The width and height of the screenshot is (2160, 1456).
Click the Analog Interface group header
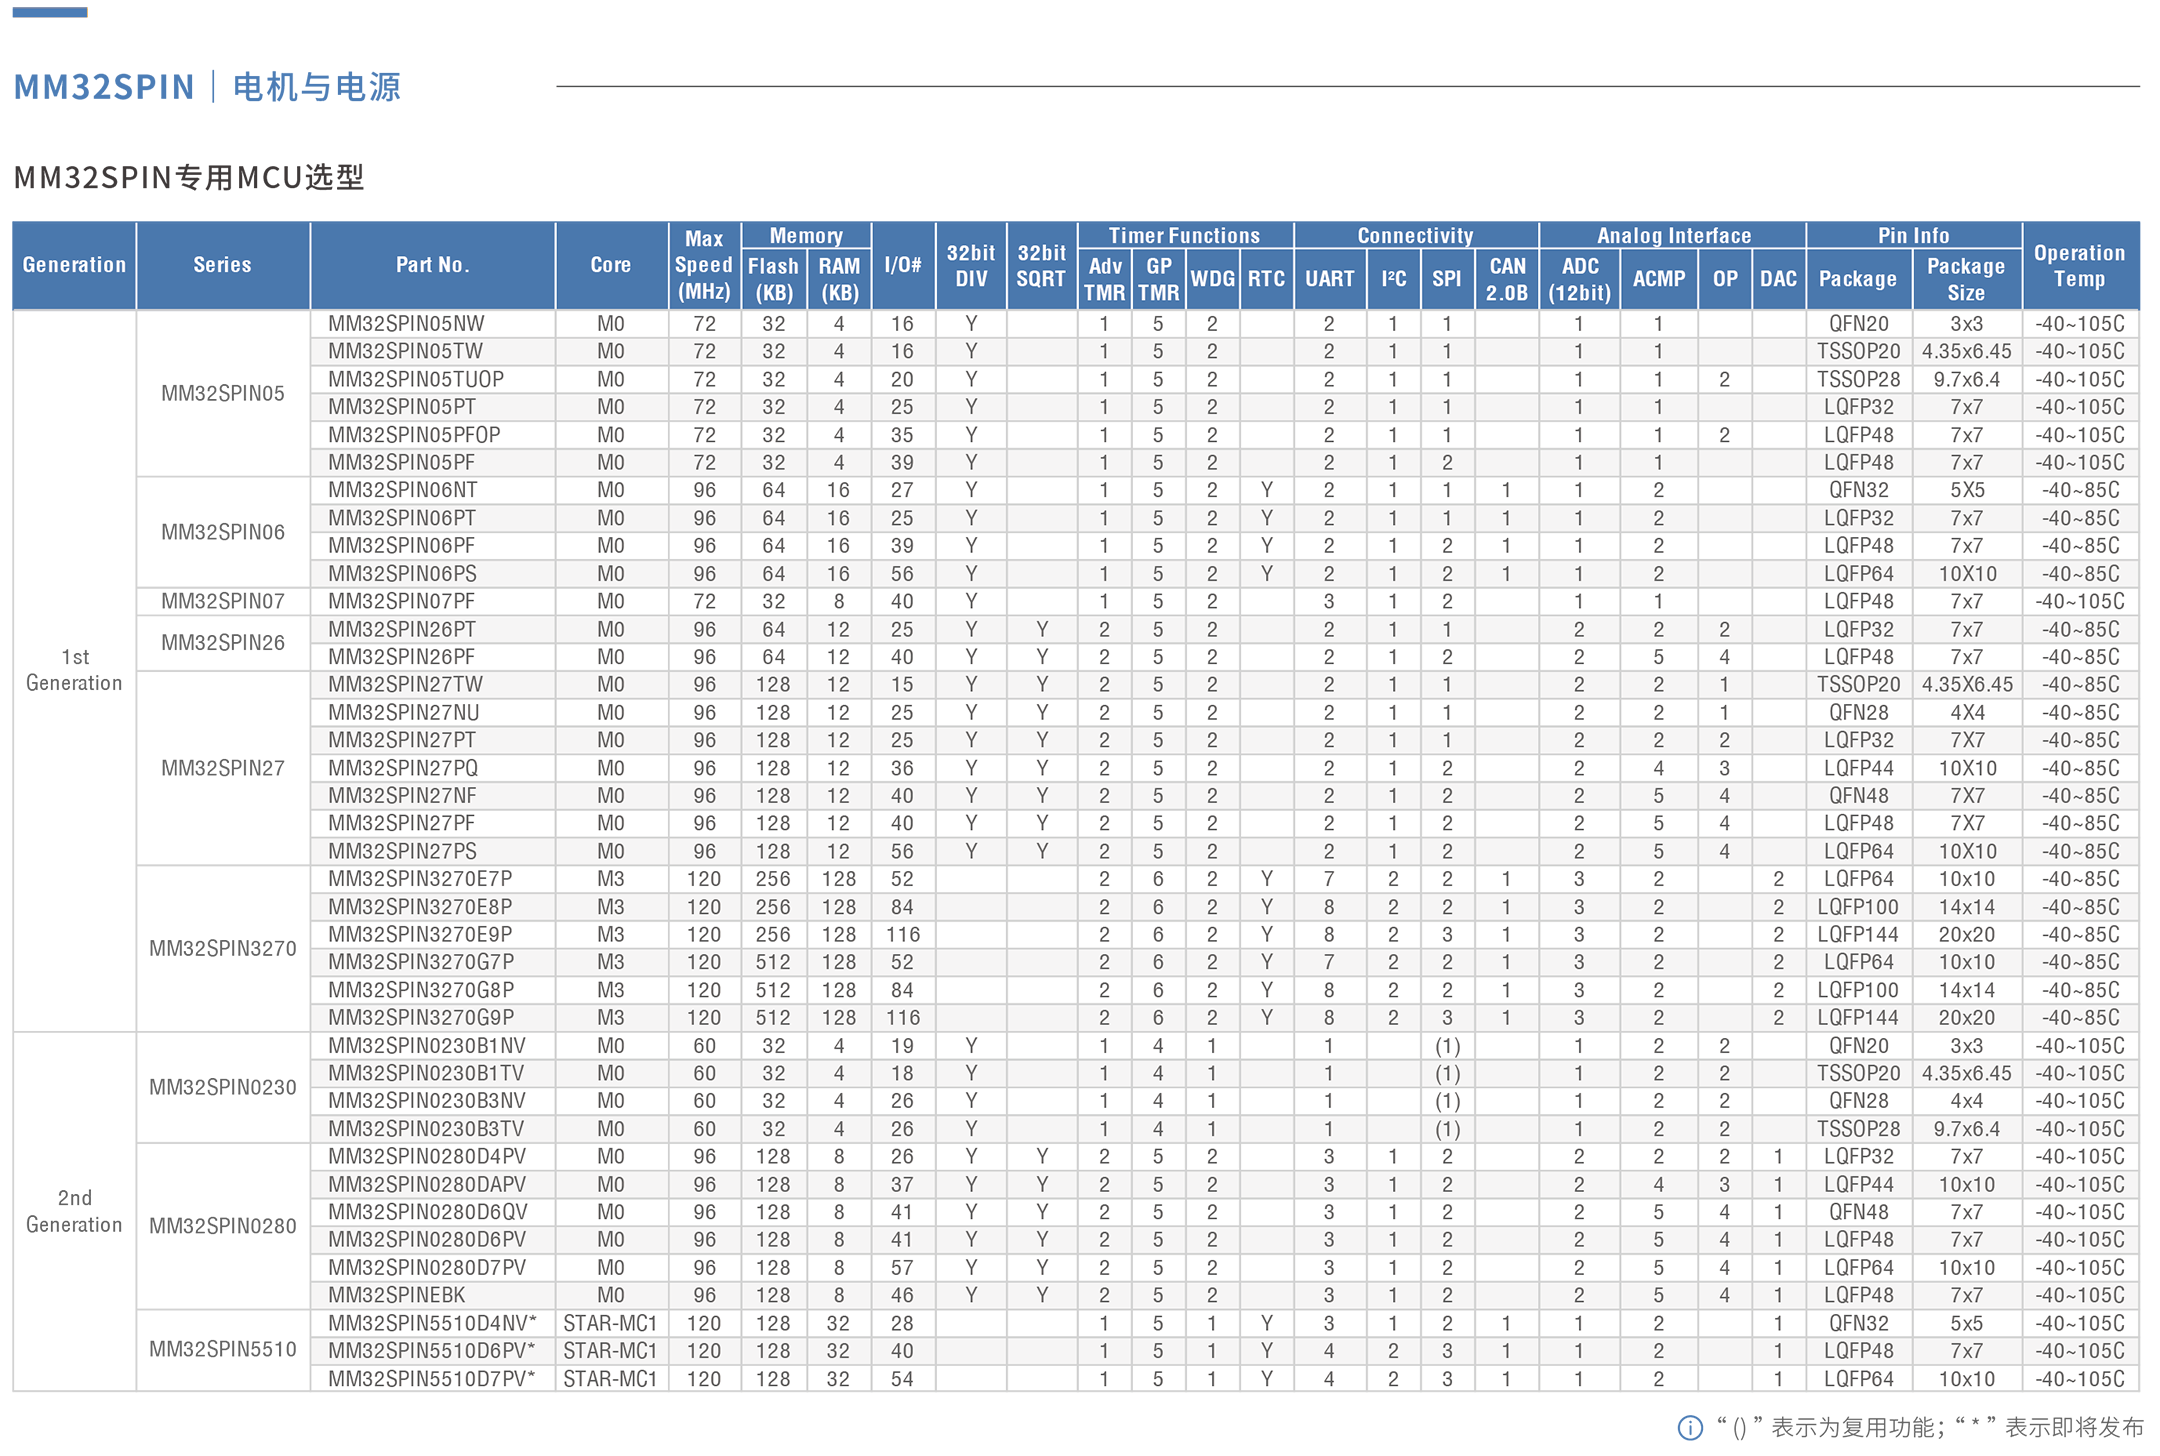coord(1673,236)
